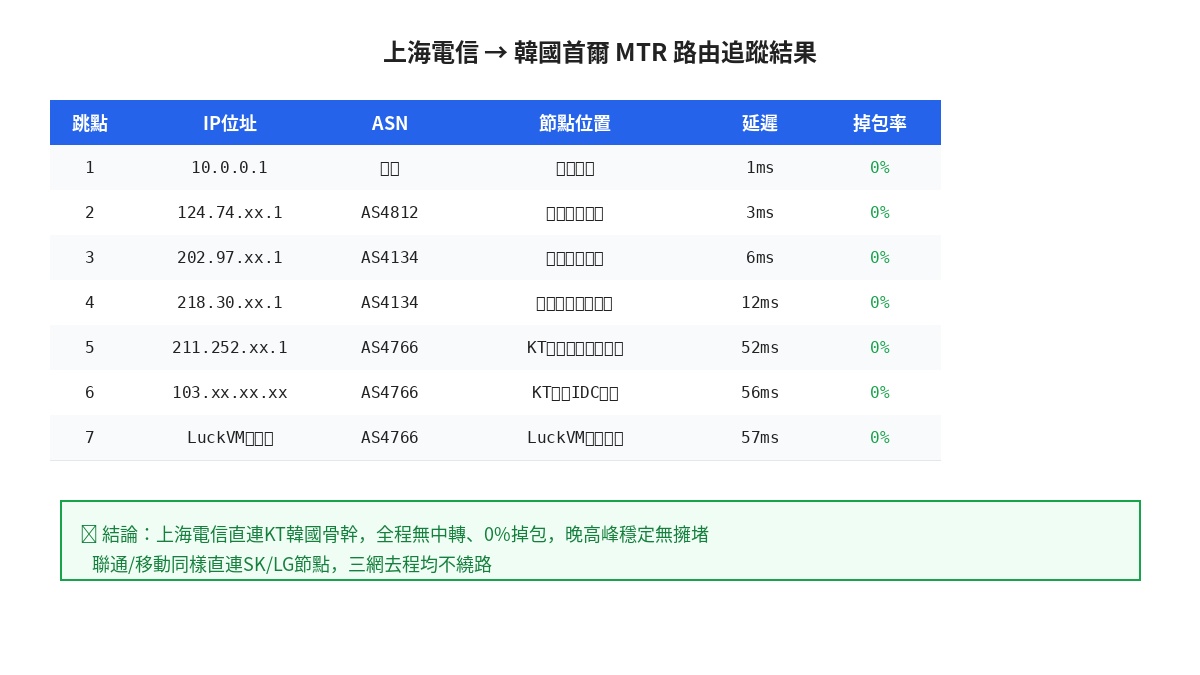This screenshot has height=675, width=1200.
Task: Click the 52ms latency value
Action: (760, 348)
